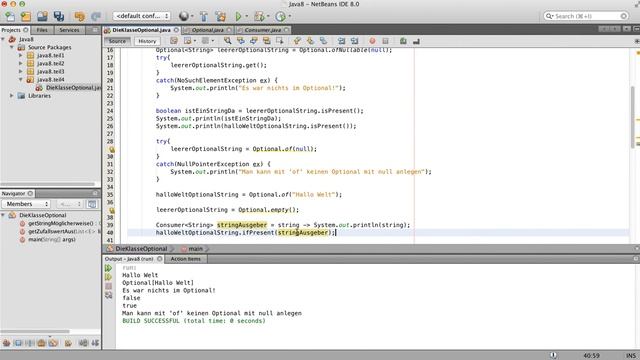Image resolution: width=640 pixels, height=360 pixels.
Task: Switch editor to History view
Action: click(147, 41)
